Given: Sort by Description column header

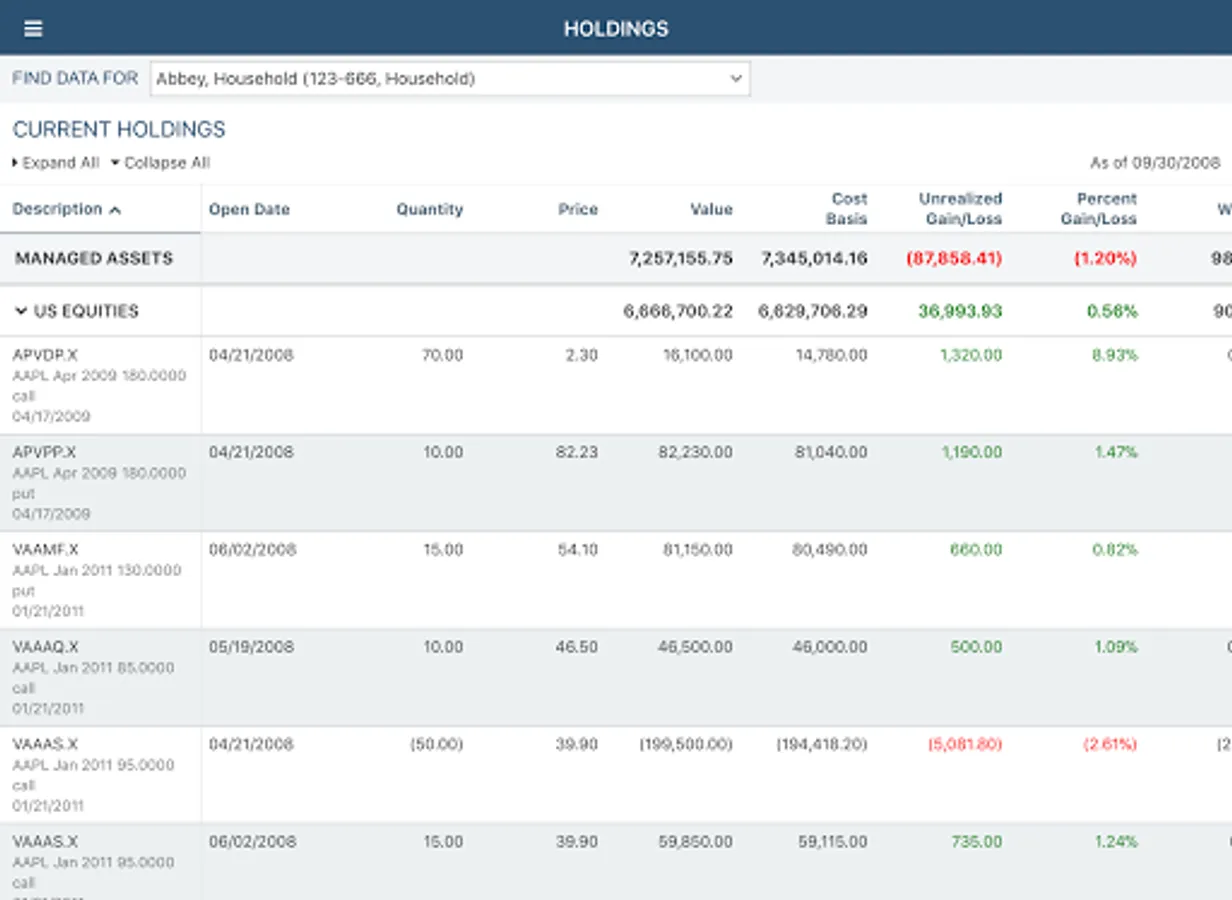Looking at the screenshot, I should pos(57,209).
